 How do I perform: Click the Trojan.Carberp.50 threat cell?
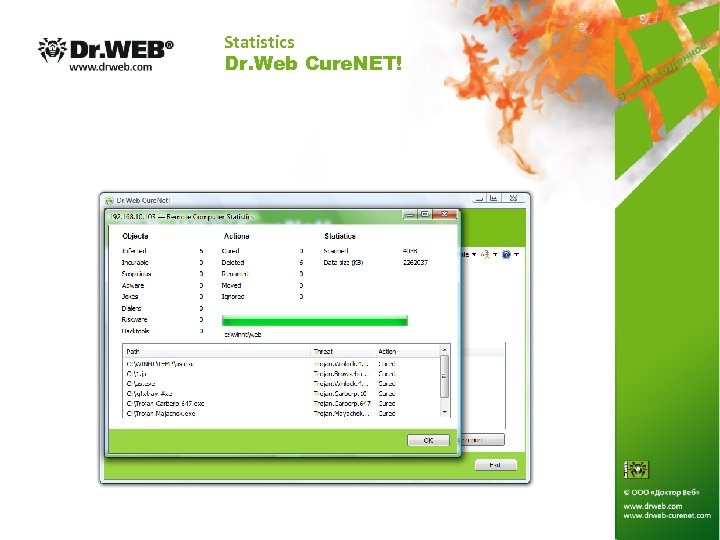(x=340, y=394)
